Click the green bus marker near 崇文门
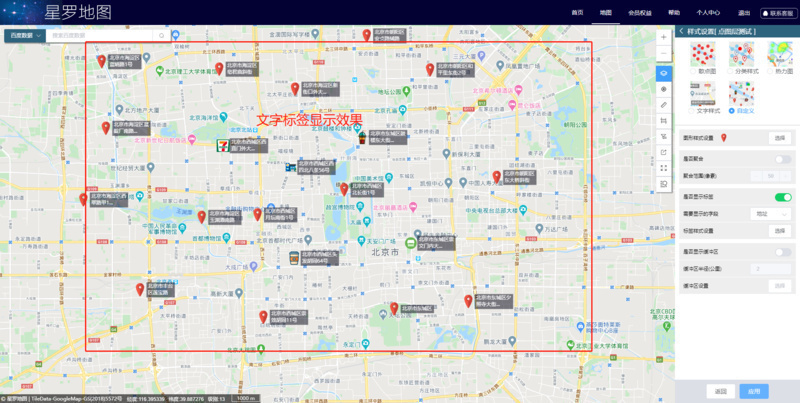 (x=411, y=243)
